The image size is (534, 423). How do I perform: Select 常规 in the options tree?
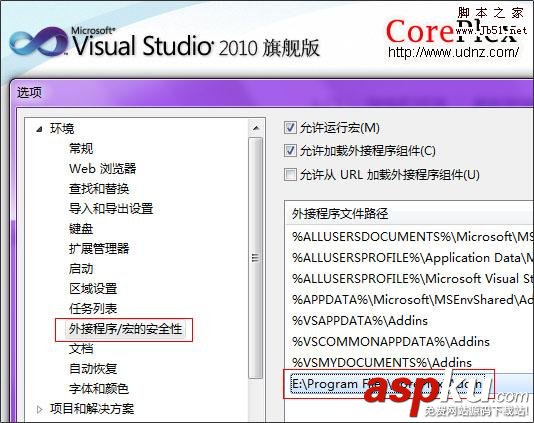click(x=81, y=148)
